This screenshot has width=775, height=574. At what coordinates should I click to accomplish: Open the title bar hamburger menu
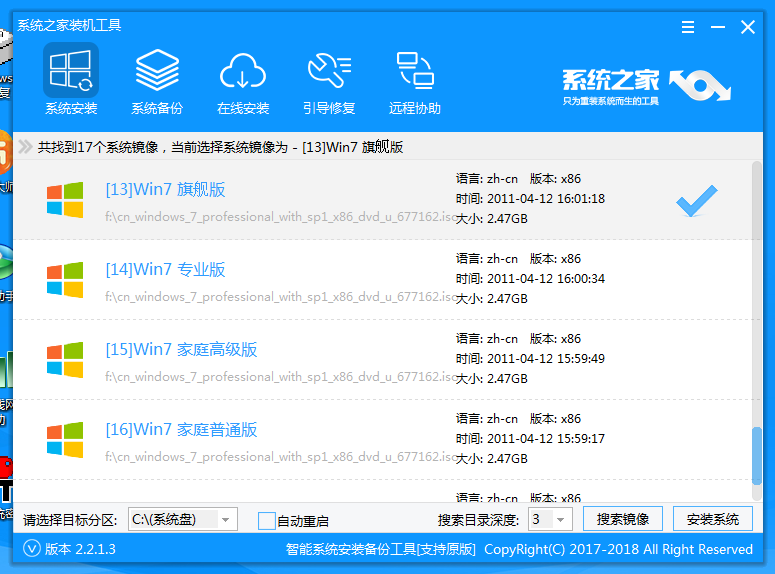(x=688, y=27)
